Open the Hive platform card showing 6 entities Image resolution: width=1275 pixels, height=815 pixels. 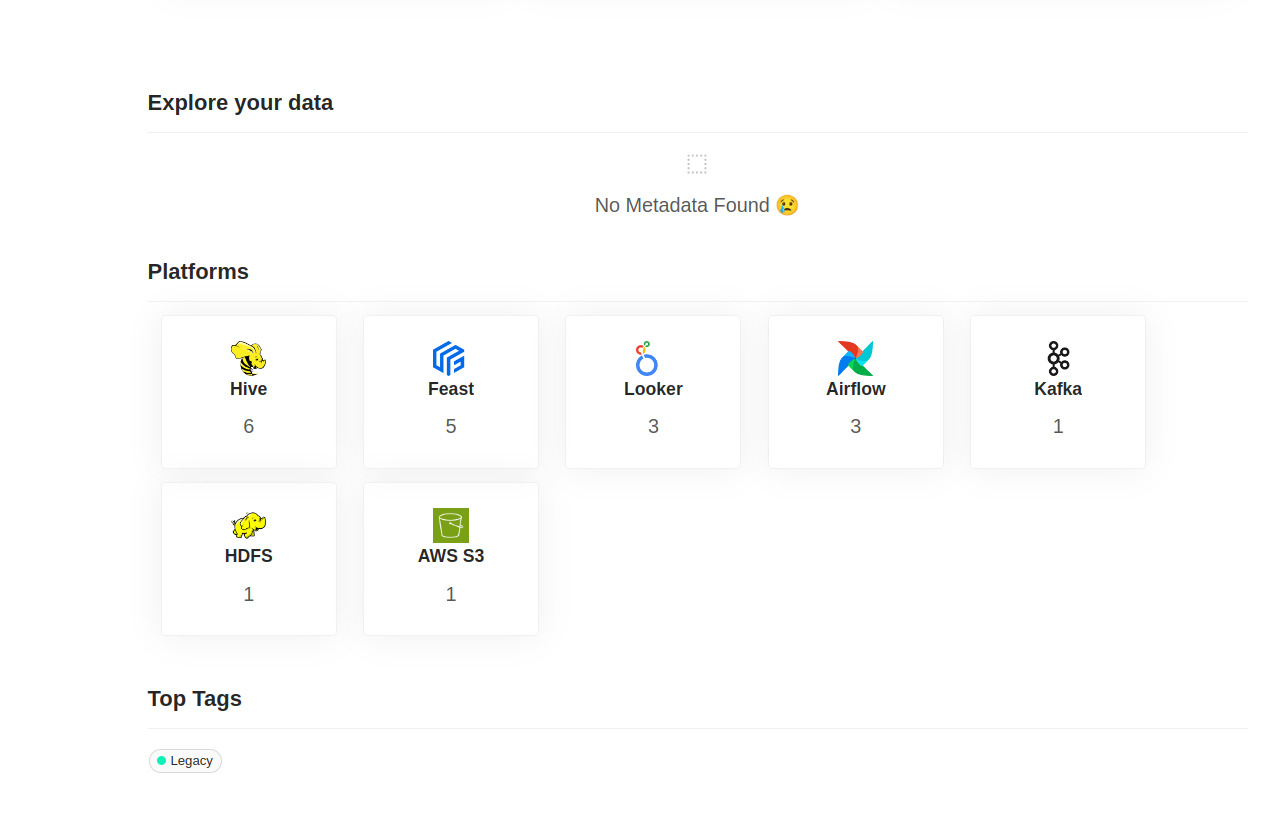248,391
